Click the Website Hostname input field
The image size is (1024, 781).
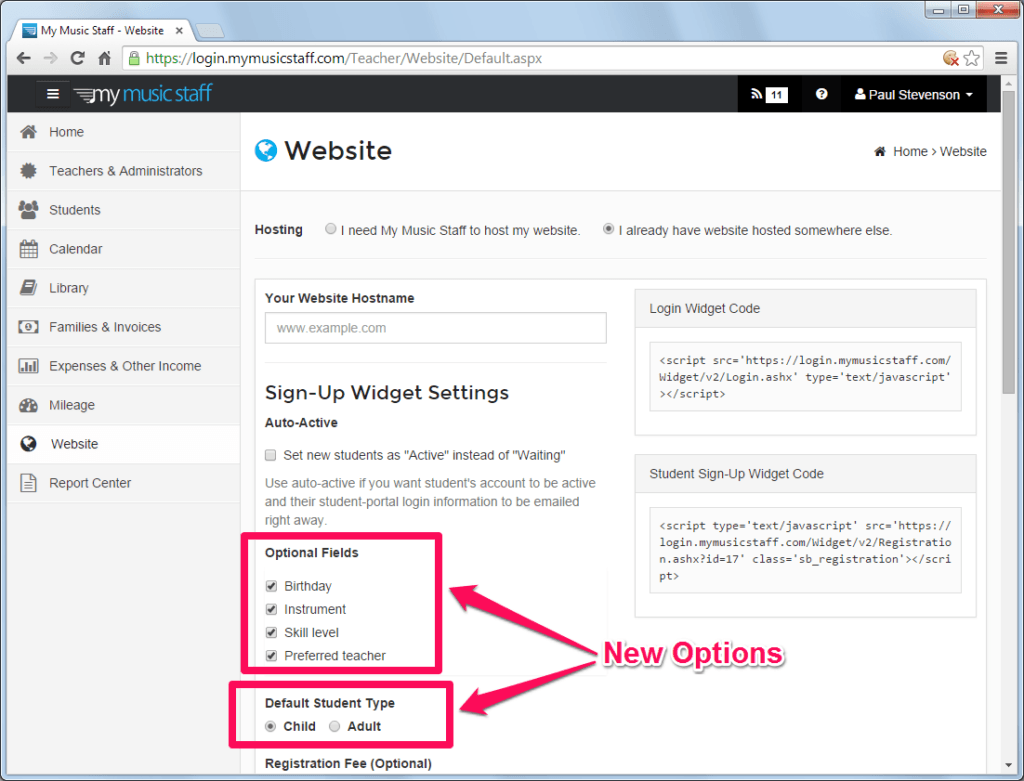[x=435, y=328]
